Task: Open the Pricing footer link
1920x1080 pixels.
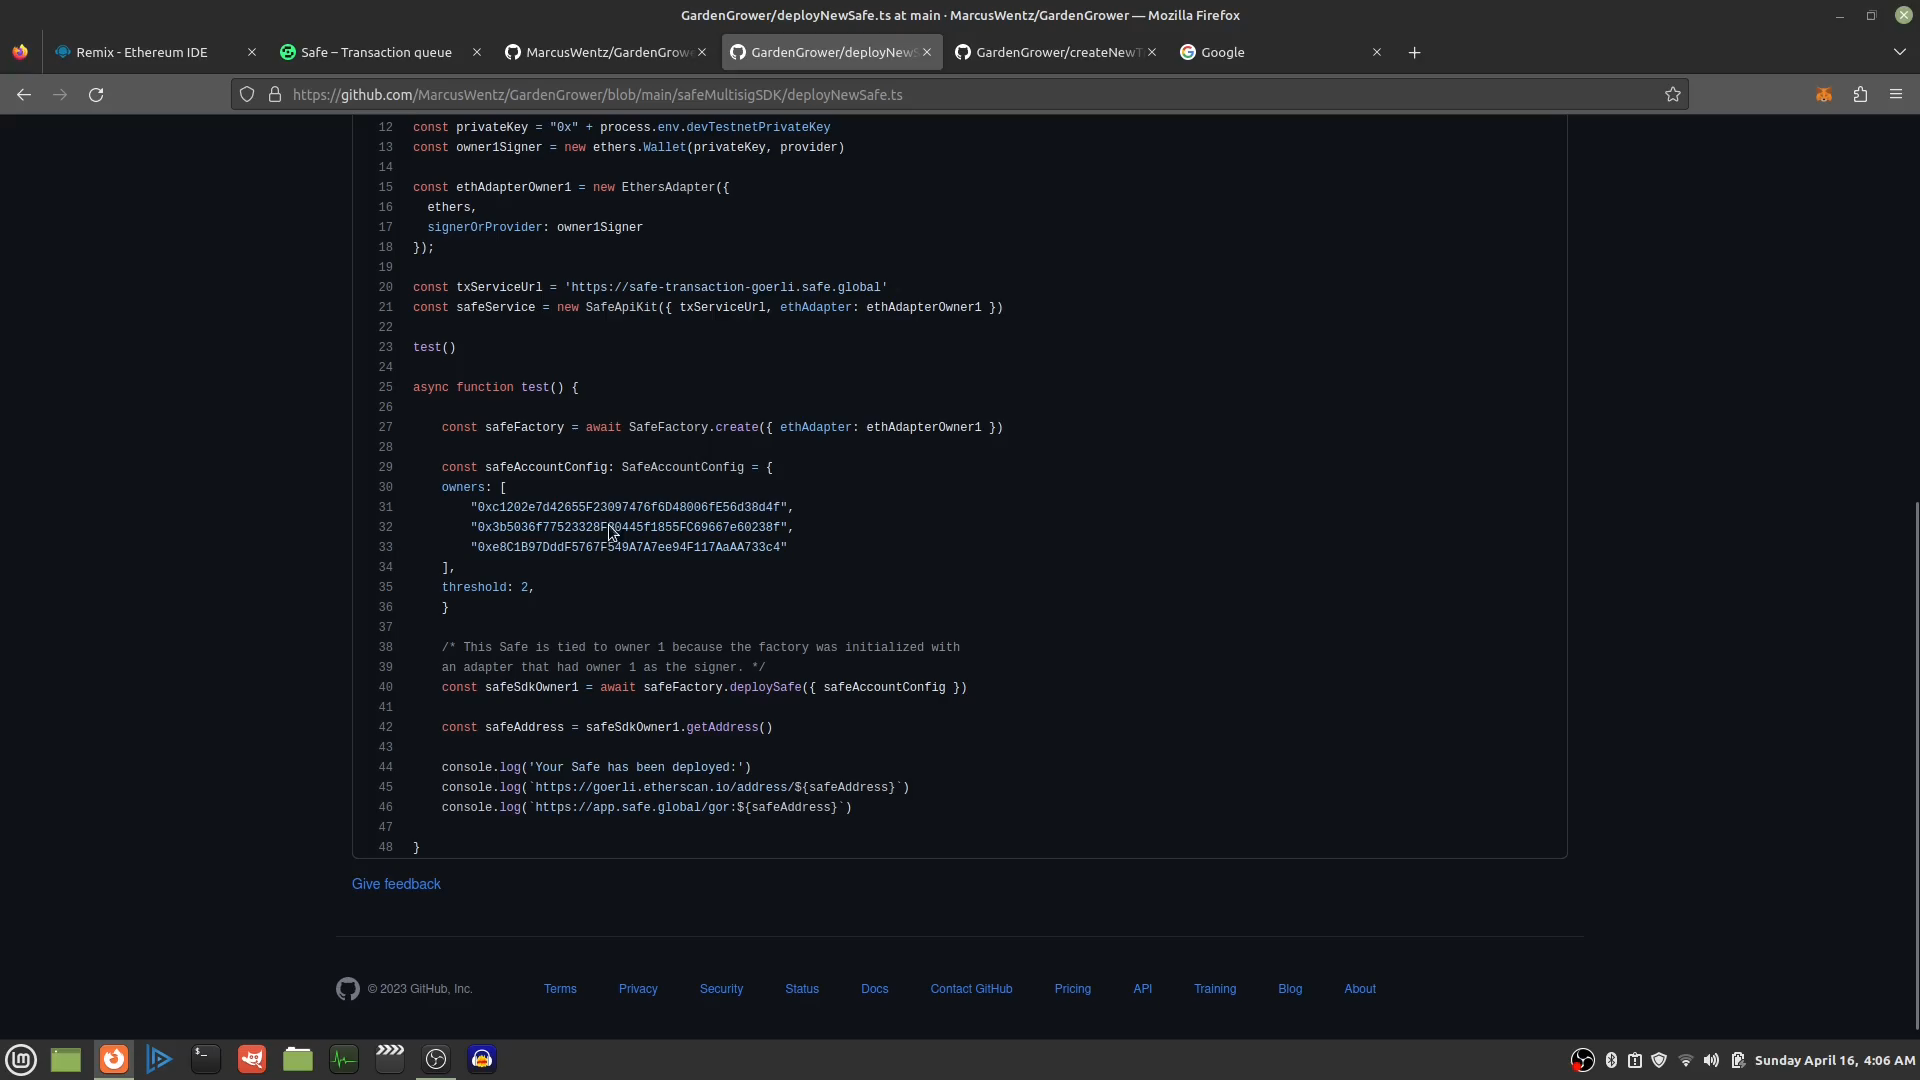Action: pos(1072,989)
